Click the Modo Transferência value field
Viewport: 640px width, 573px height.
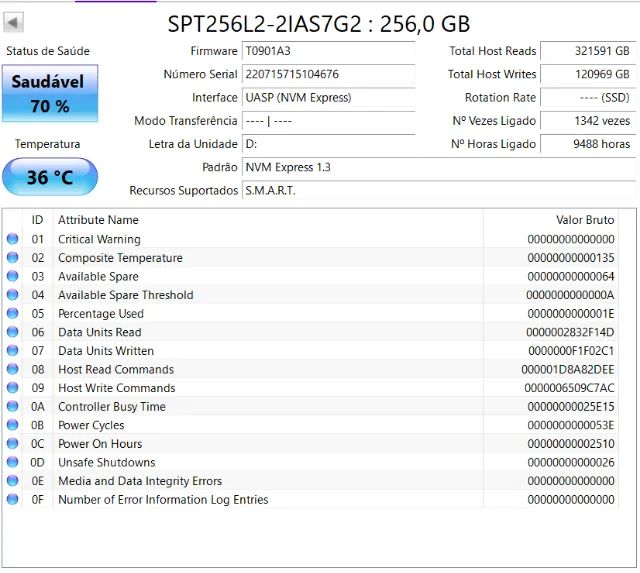click(x=329, y=121)
